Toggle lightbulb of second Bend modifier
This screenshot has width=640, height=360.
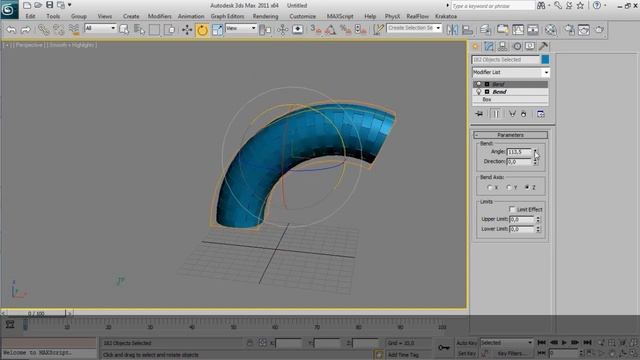pyautogui.click(x=478, y=92)
